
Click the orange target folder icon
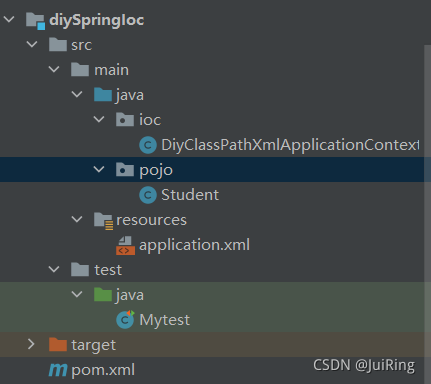pyautogui.click(x=58, y=344)
